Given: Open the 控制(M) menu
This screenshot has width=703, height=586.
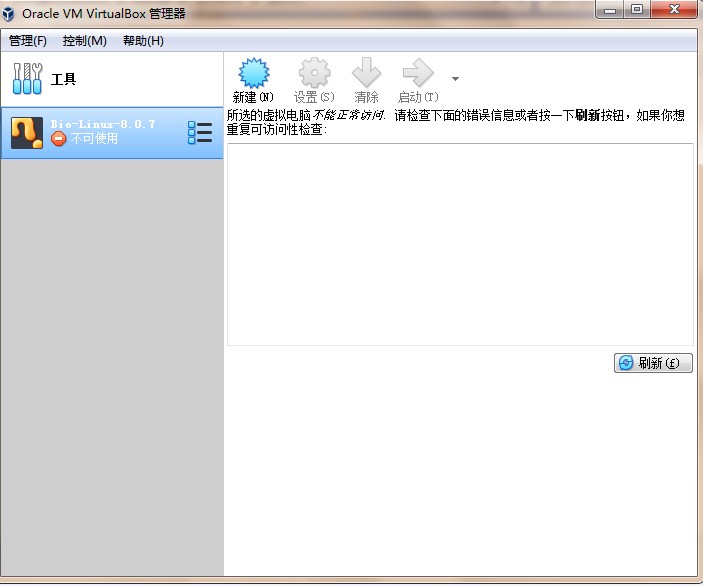Looking at the screenshot, I should tap(85, 41).
